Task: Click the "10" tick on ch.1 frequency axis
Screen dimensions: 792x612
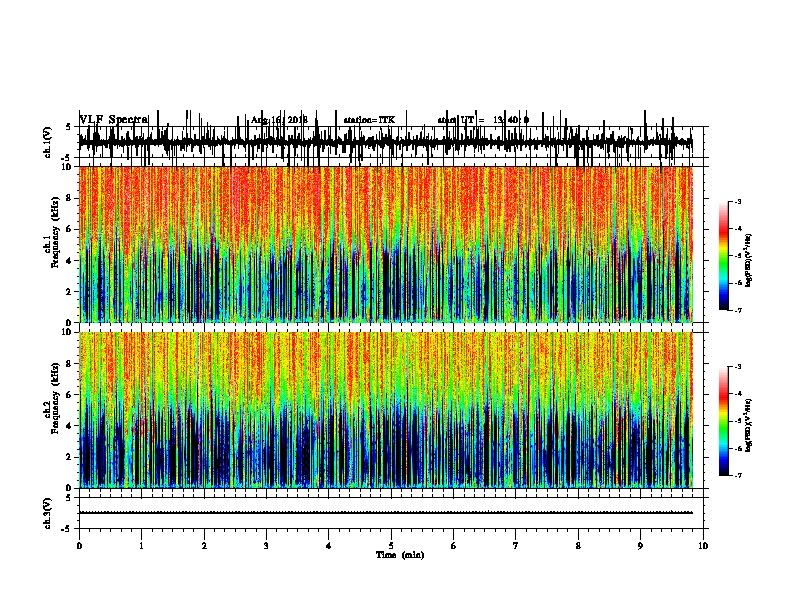Action: click(68, 167)
